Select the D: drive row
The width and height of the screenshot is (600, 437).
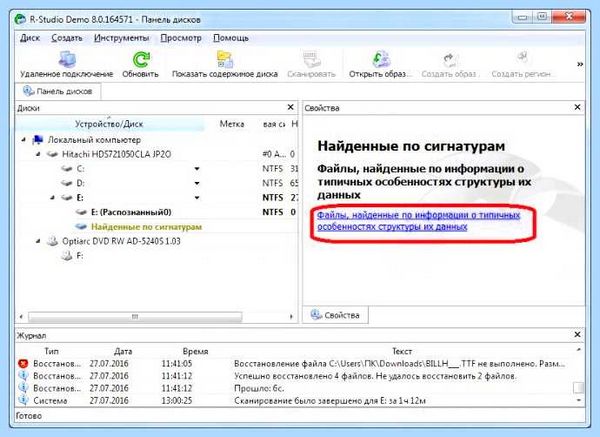point(157,183)
